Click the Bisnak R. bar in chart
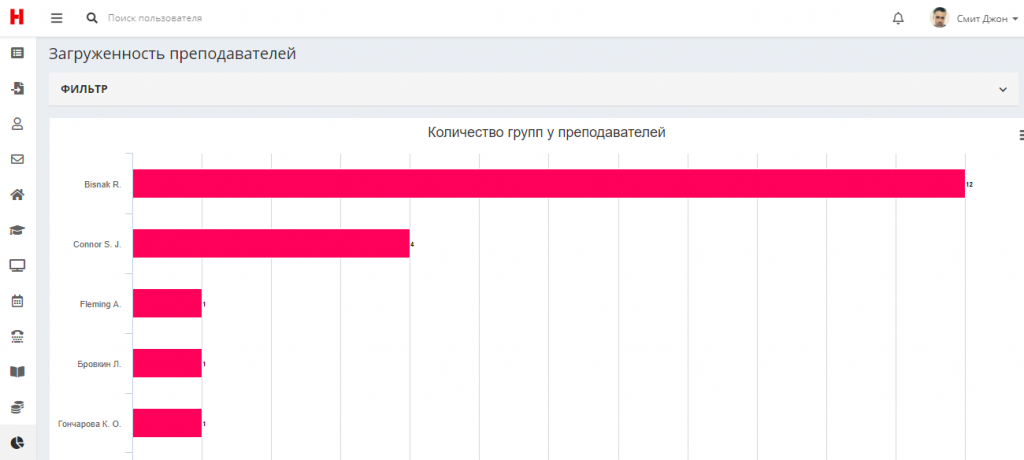This screenshot has width=1024, height=460. tap(548, 184)
